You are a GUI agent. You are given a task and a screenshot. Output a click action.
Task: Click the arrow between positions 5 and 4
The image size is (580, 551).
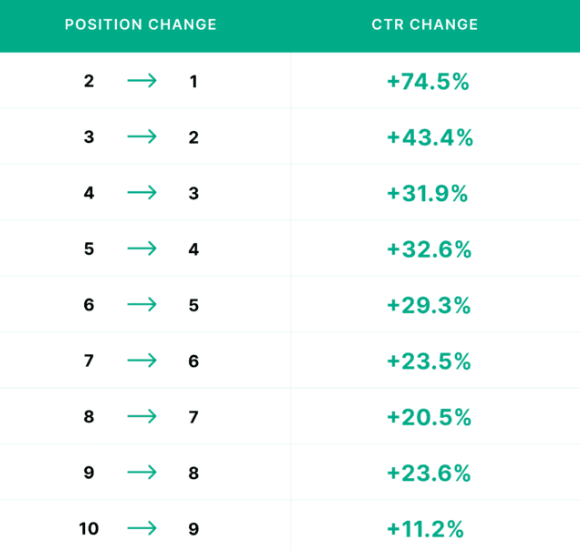pos(142,248)
